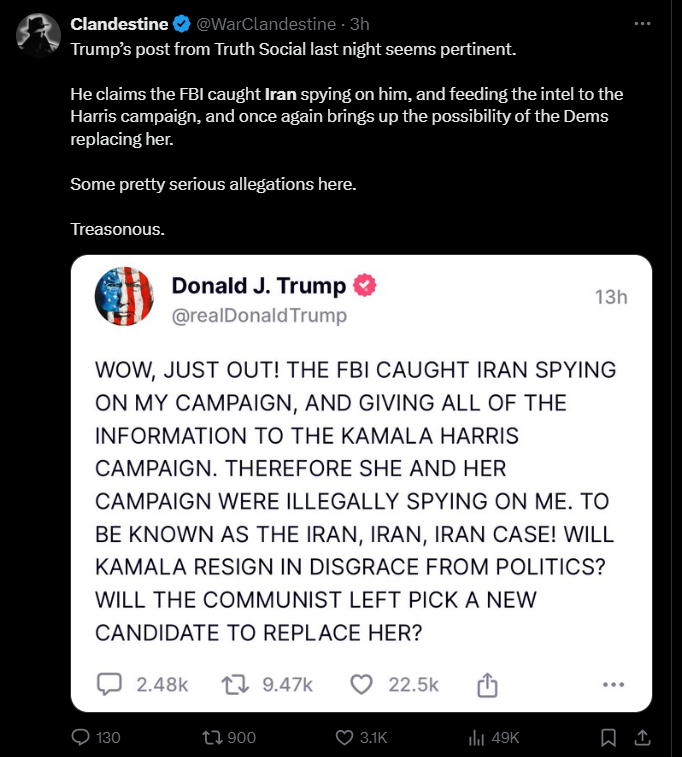Reply to the tweet with 130 replies
The height and width of the screenshot is (757, 682).
pos(81,737)
